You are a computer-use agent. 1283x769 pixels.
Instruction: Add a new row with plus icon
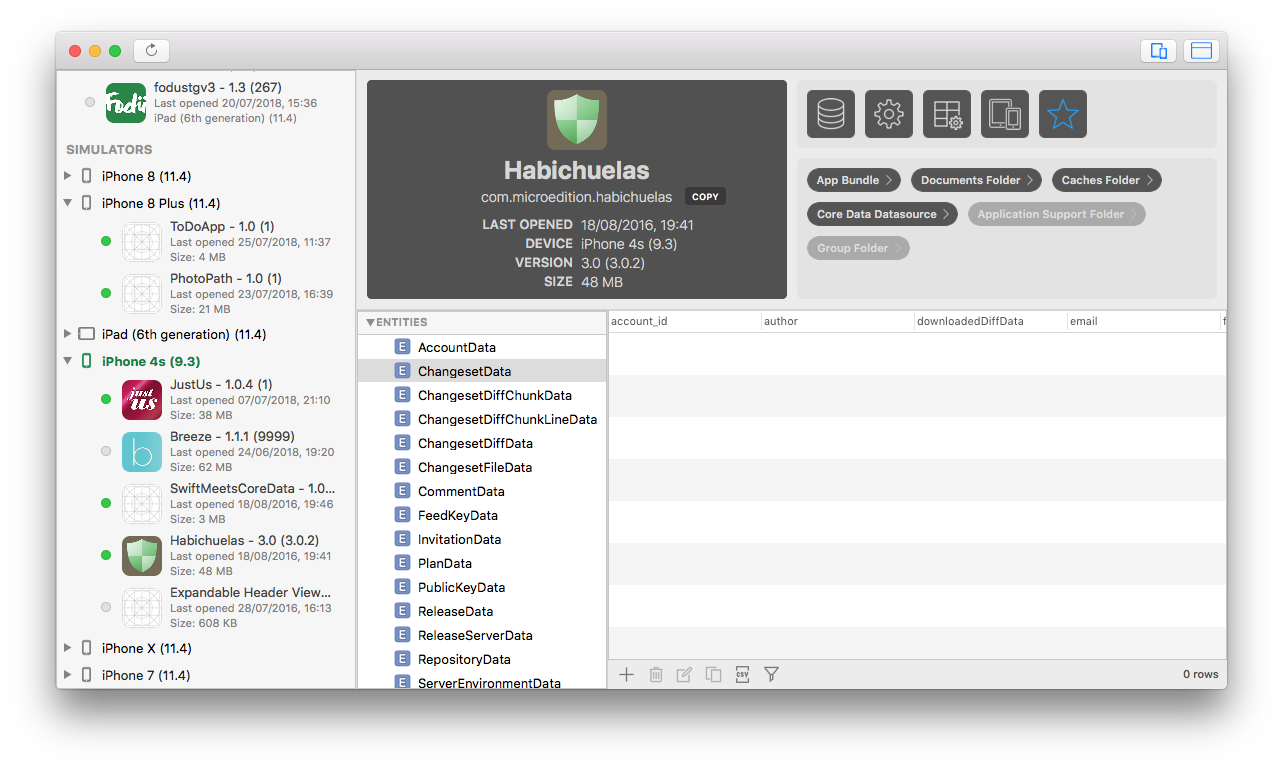click(626, 675)
